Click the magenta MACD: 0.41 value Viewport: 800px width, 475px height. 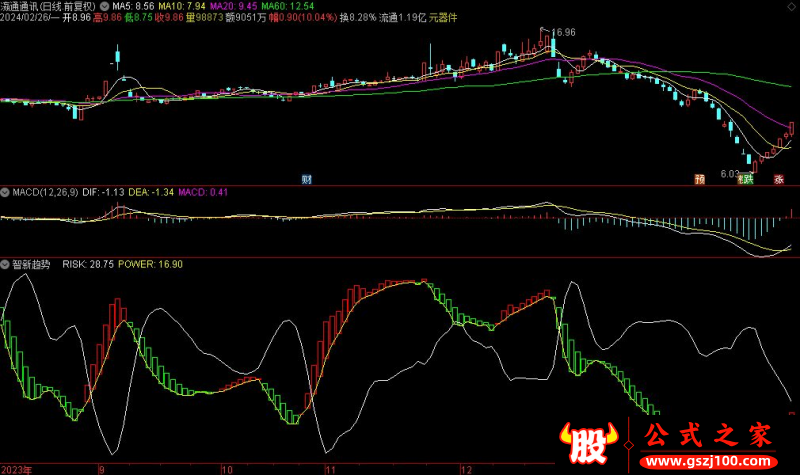(203, 192)
